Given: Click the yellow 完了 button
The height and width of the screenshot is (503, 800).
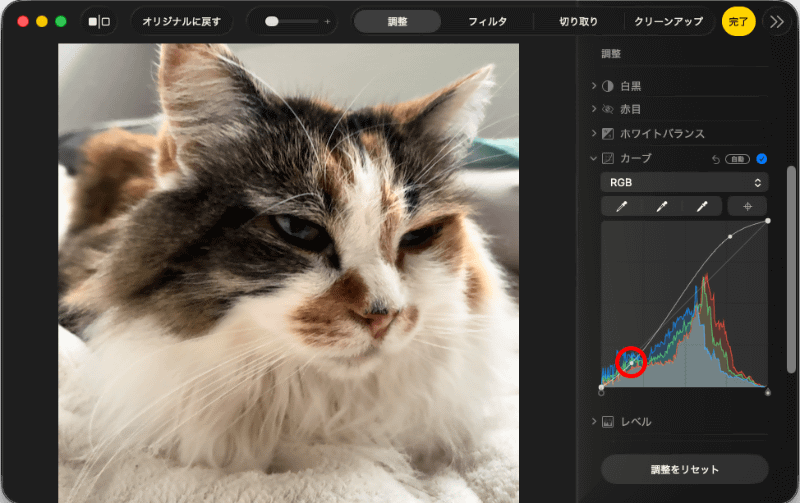Looking at the screenshot, I should click(x=738, y=22).
